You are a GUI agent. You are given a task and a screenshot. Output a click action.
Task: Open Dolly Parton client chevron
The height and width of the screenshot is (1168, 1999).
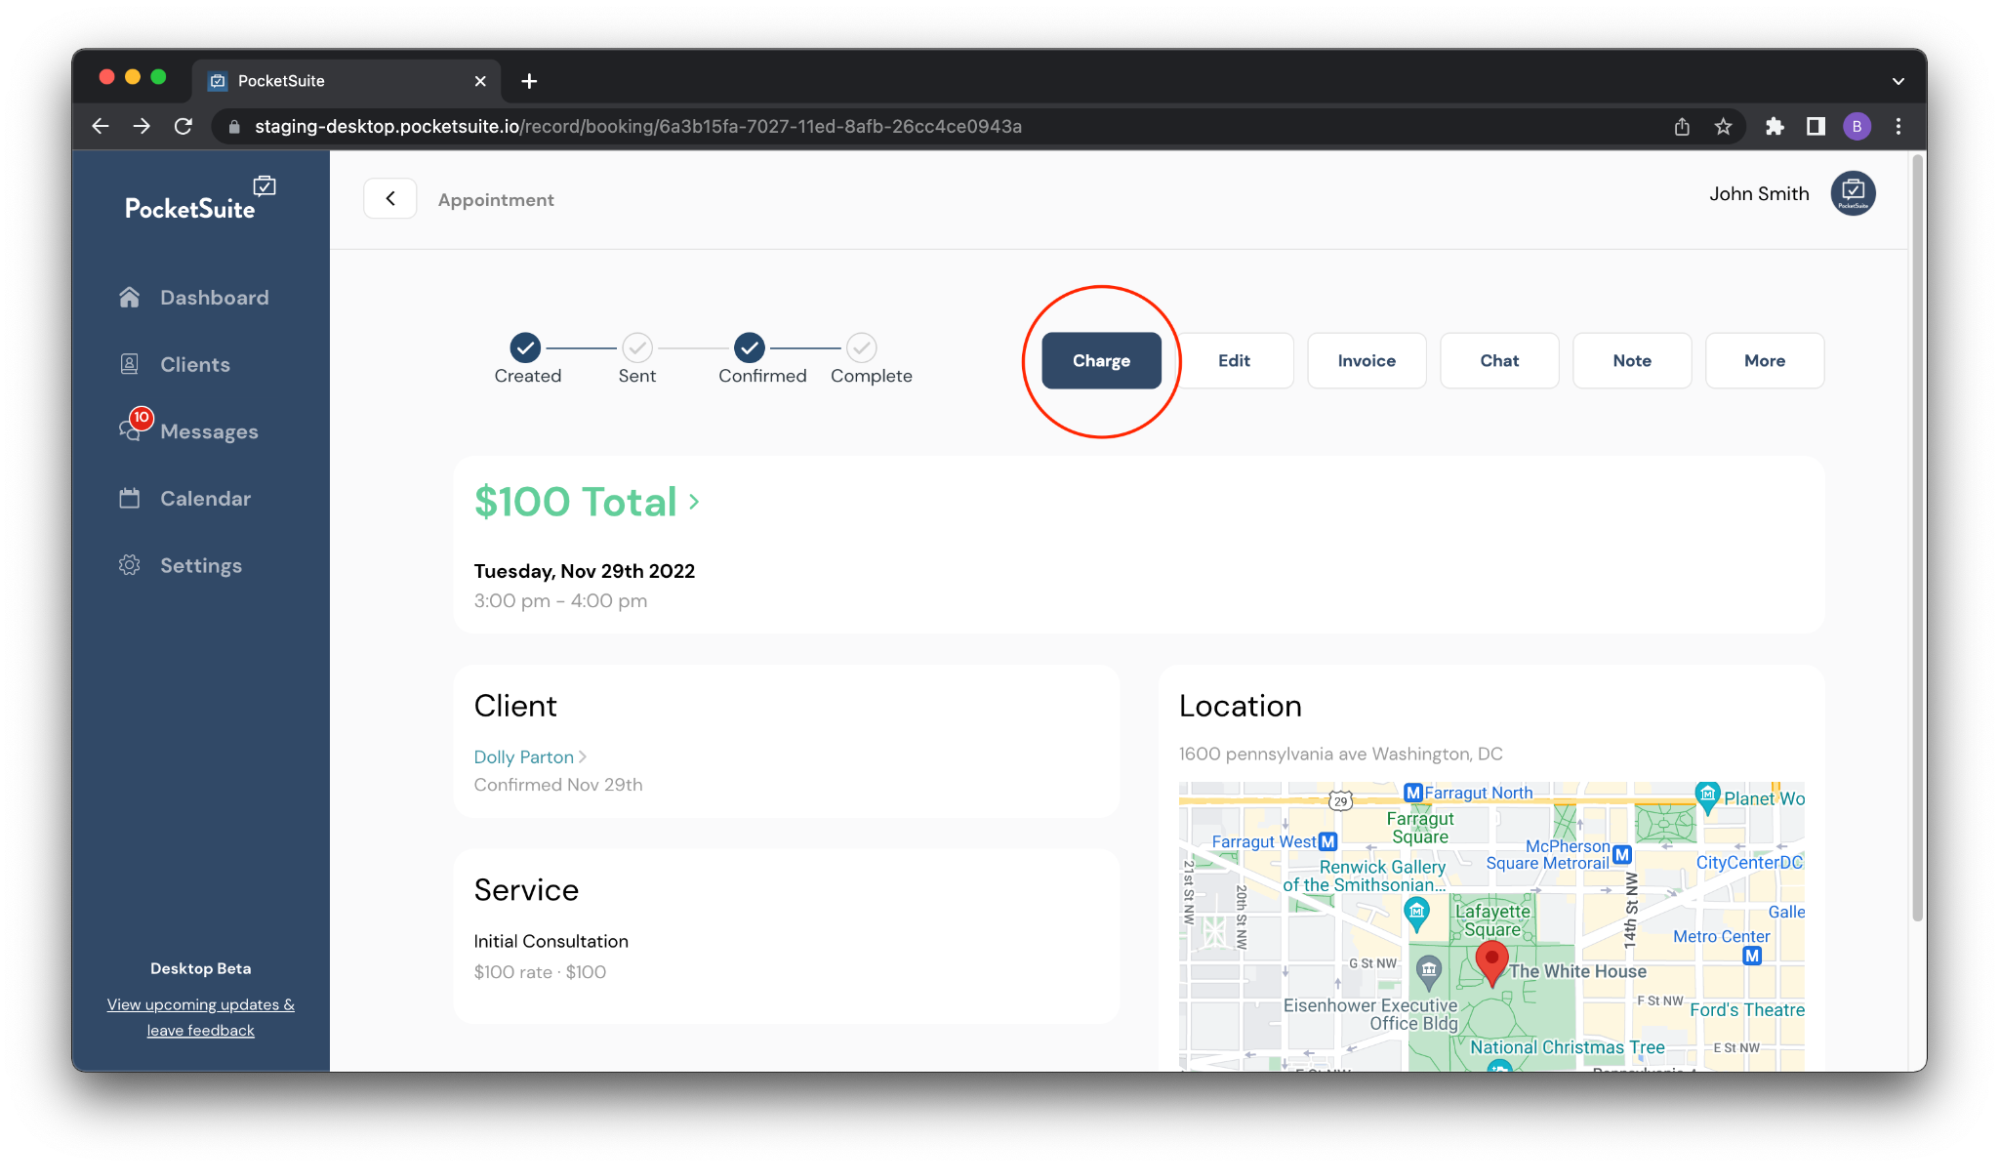click(x=582, y=757)
